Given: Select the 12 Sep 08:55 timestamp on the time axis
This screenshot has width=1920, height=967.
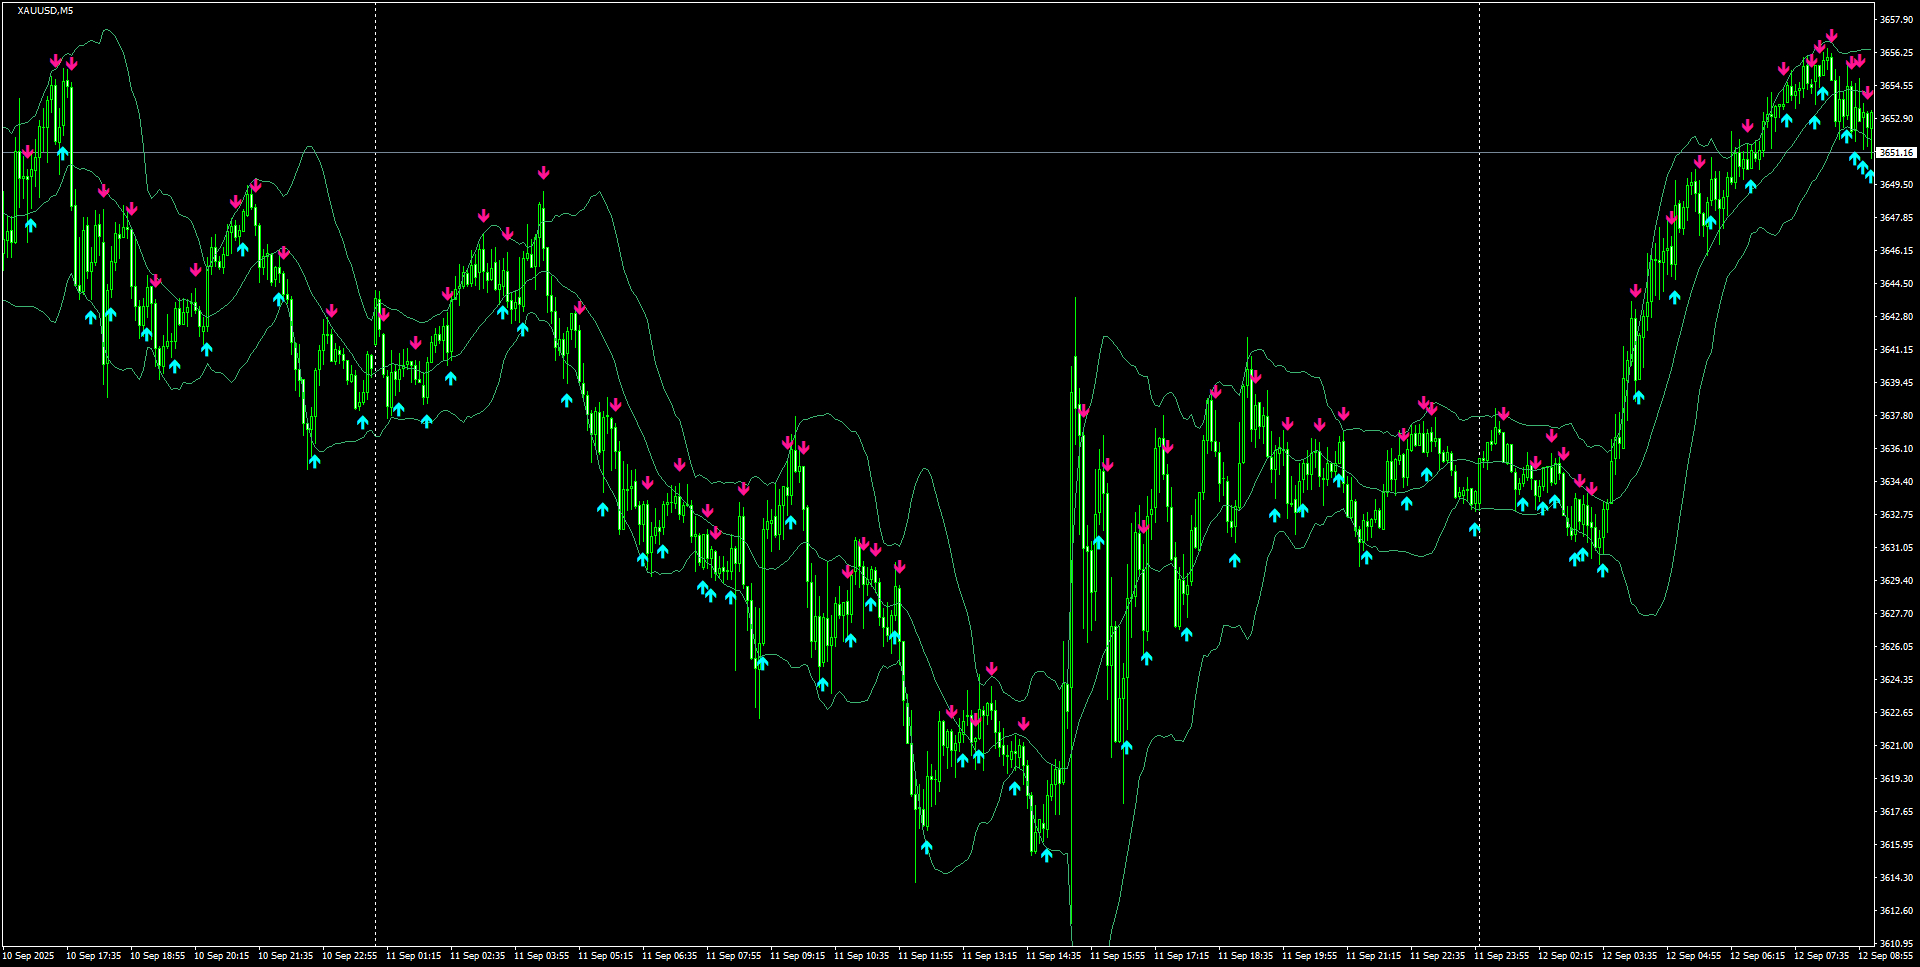Looking at the screenshot, I should pos(1889,955).
